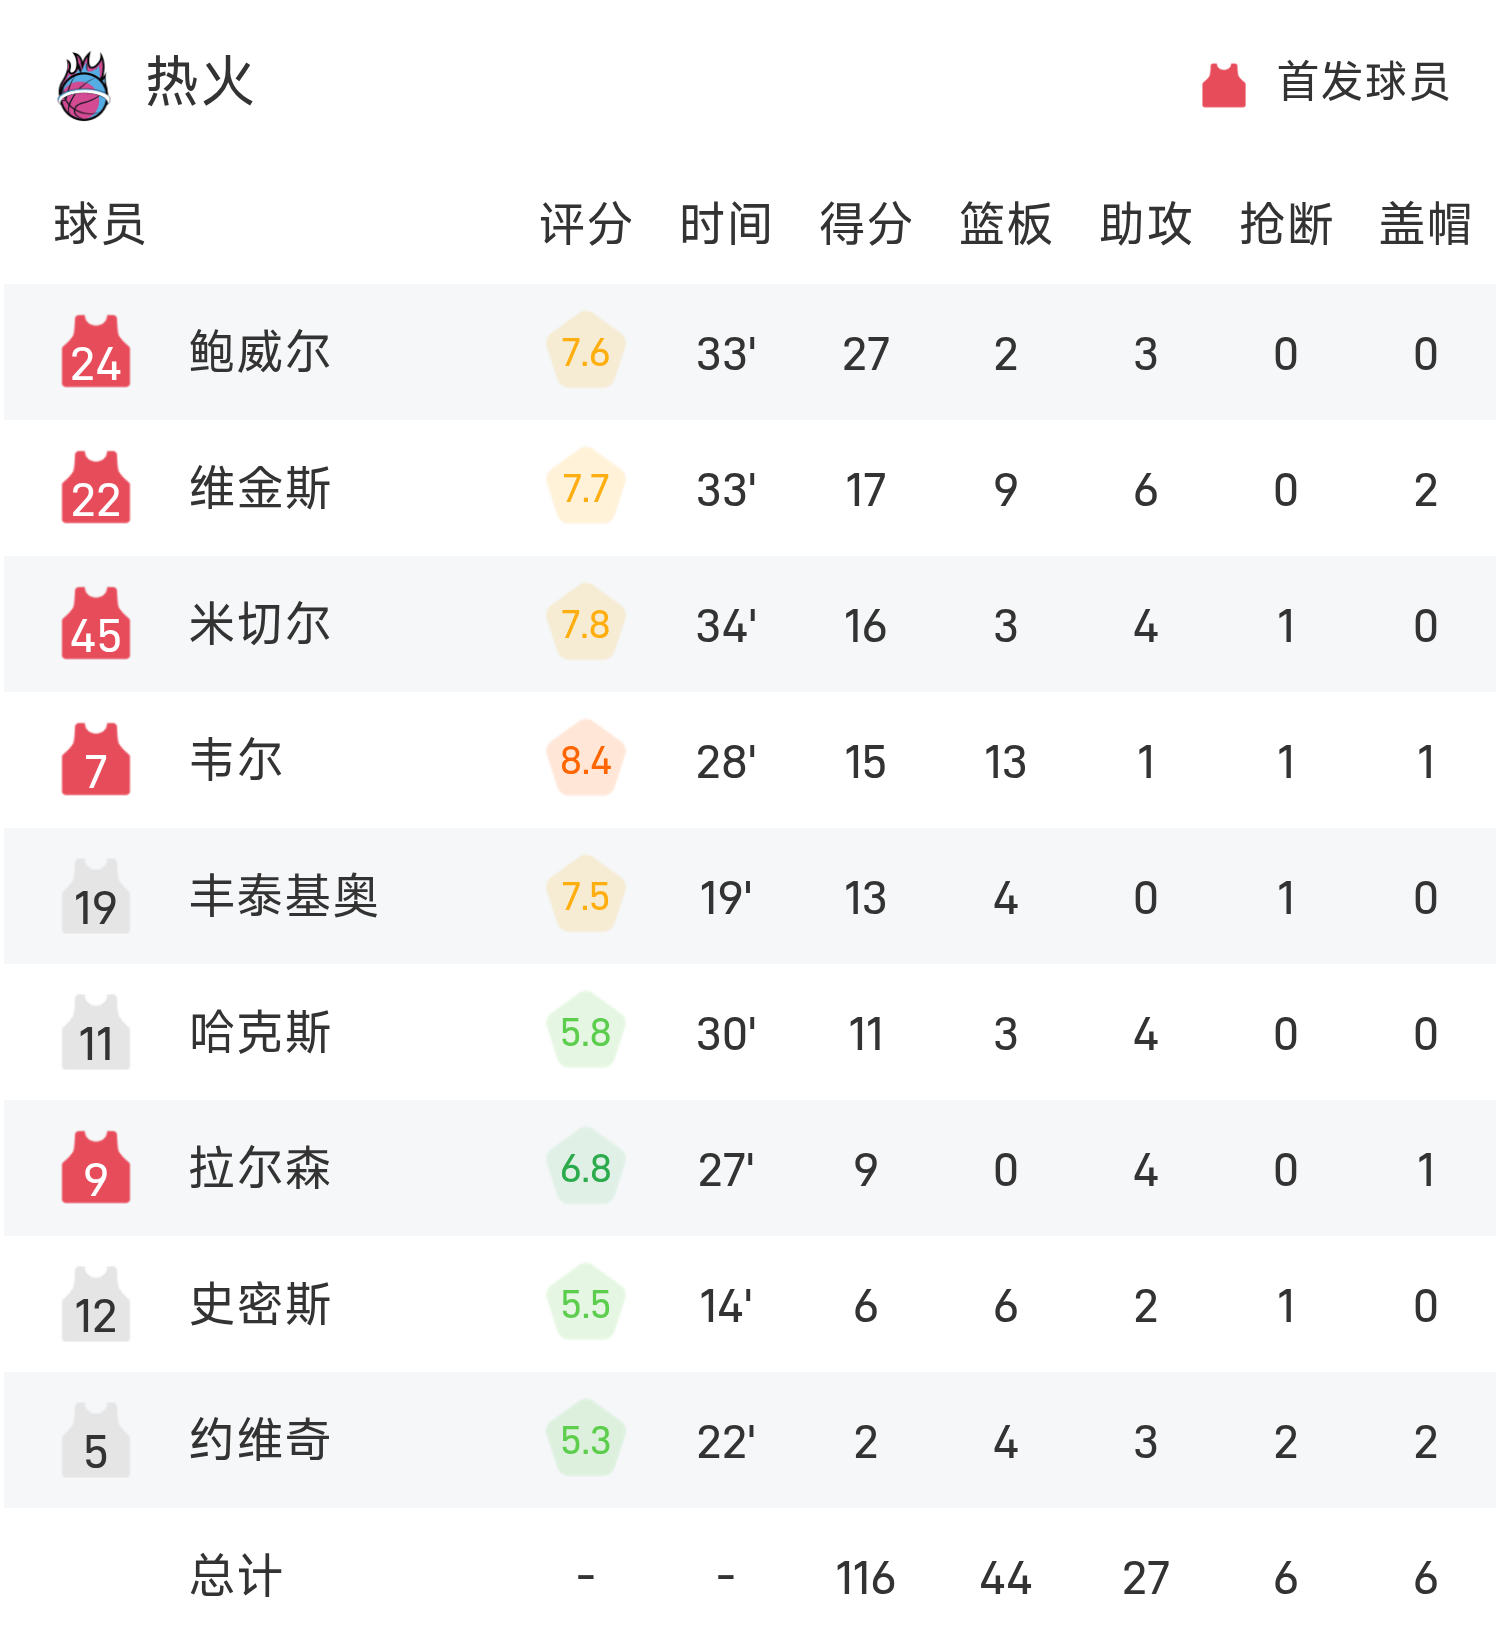The height and width of the screenshot is (1648, 1500).
Task: Sort by 得分 column header
Action: click(866, 223)
